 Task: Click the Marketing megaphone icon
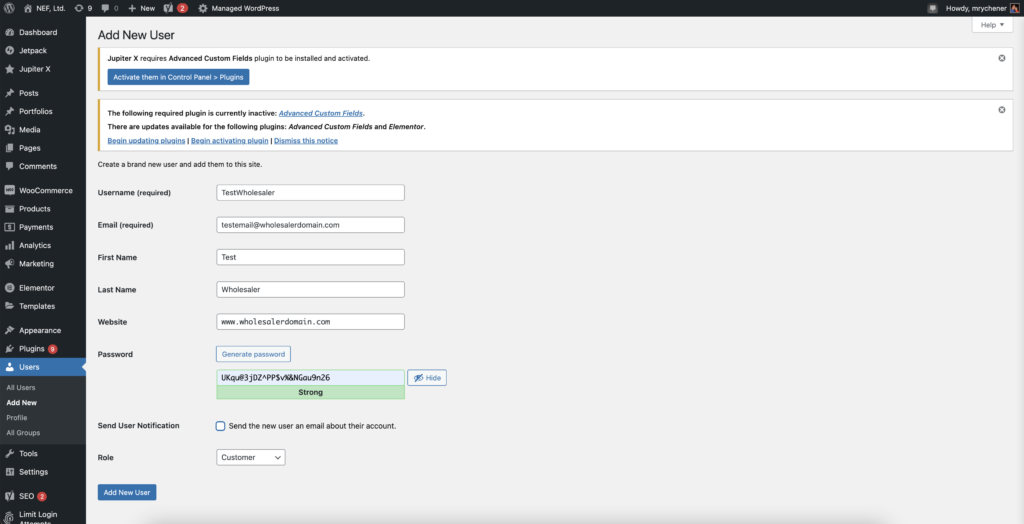coord(9,263)
